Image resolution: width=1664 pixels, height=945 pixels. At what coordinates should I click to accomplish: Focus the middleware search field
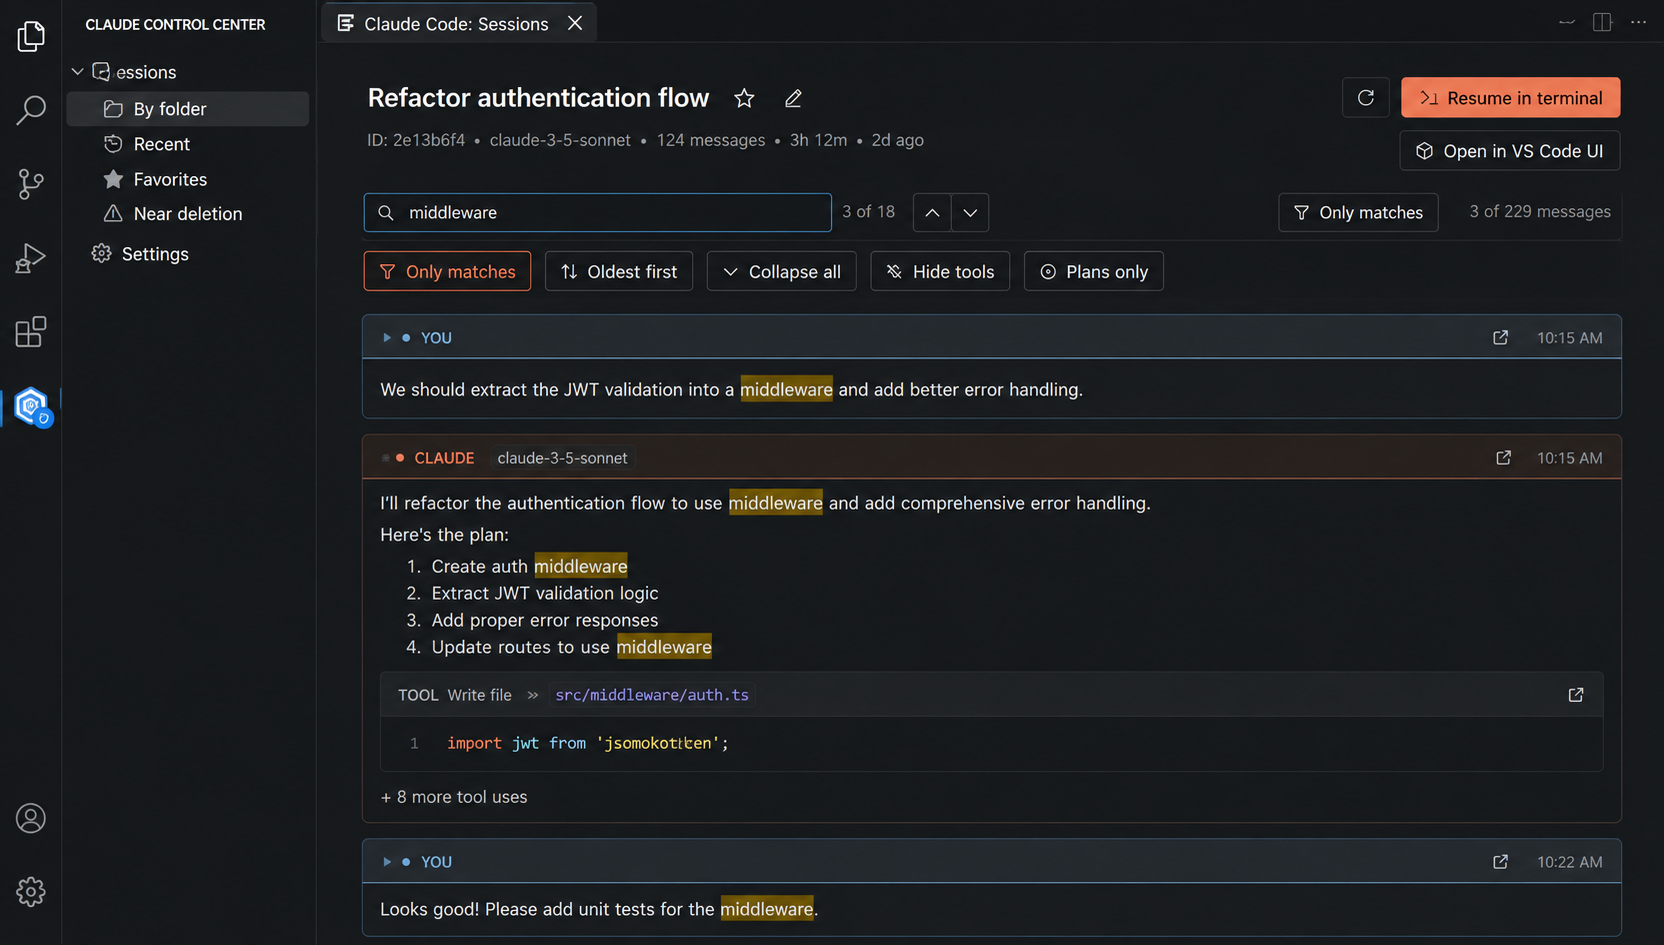[598, 212]
